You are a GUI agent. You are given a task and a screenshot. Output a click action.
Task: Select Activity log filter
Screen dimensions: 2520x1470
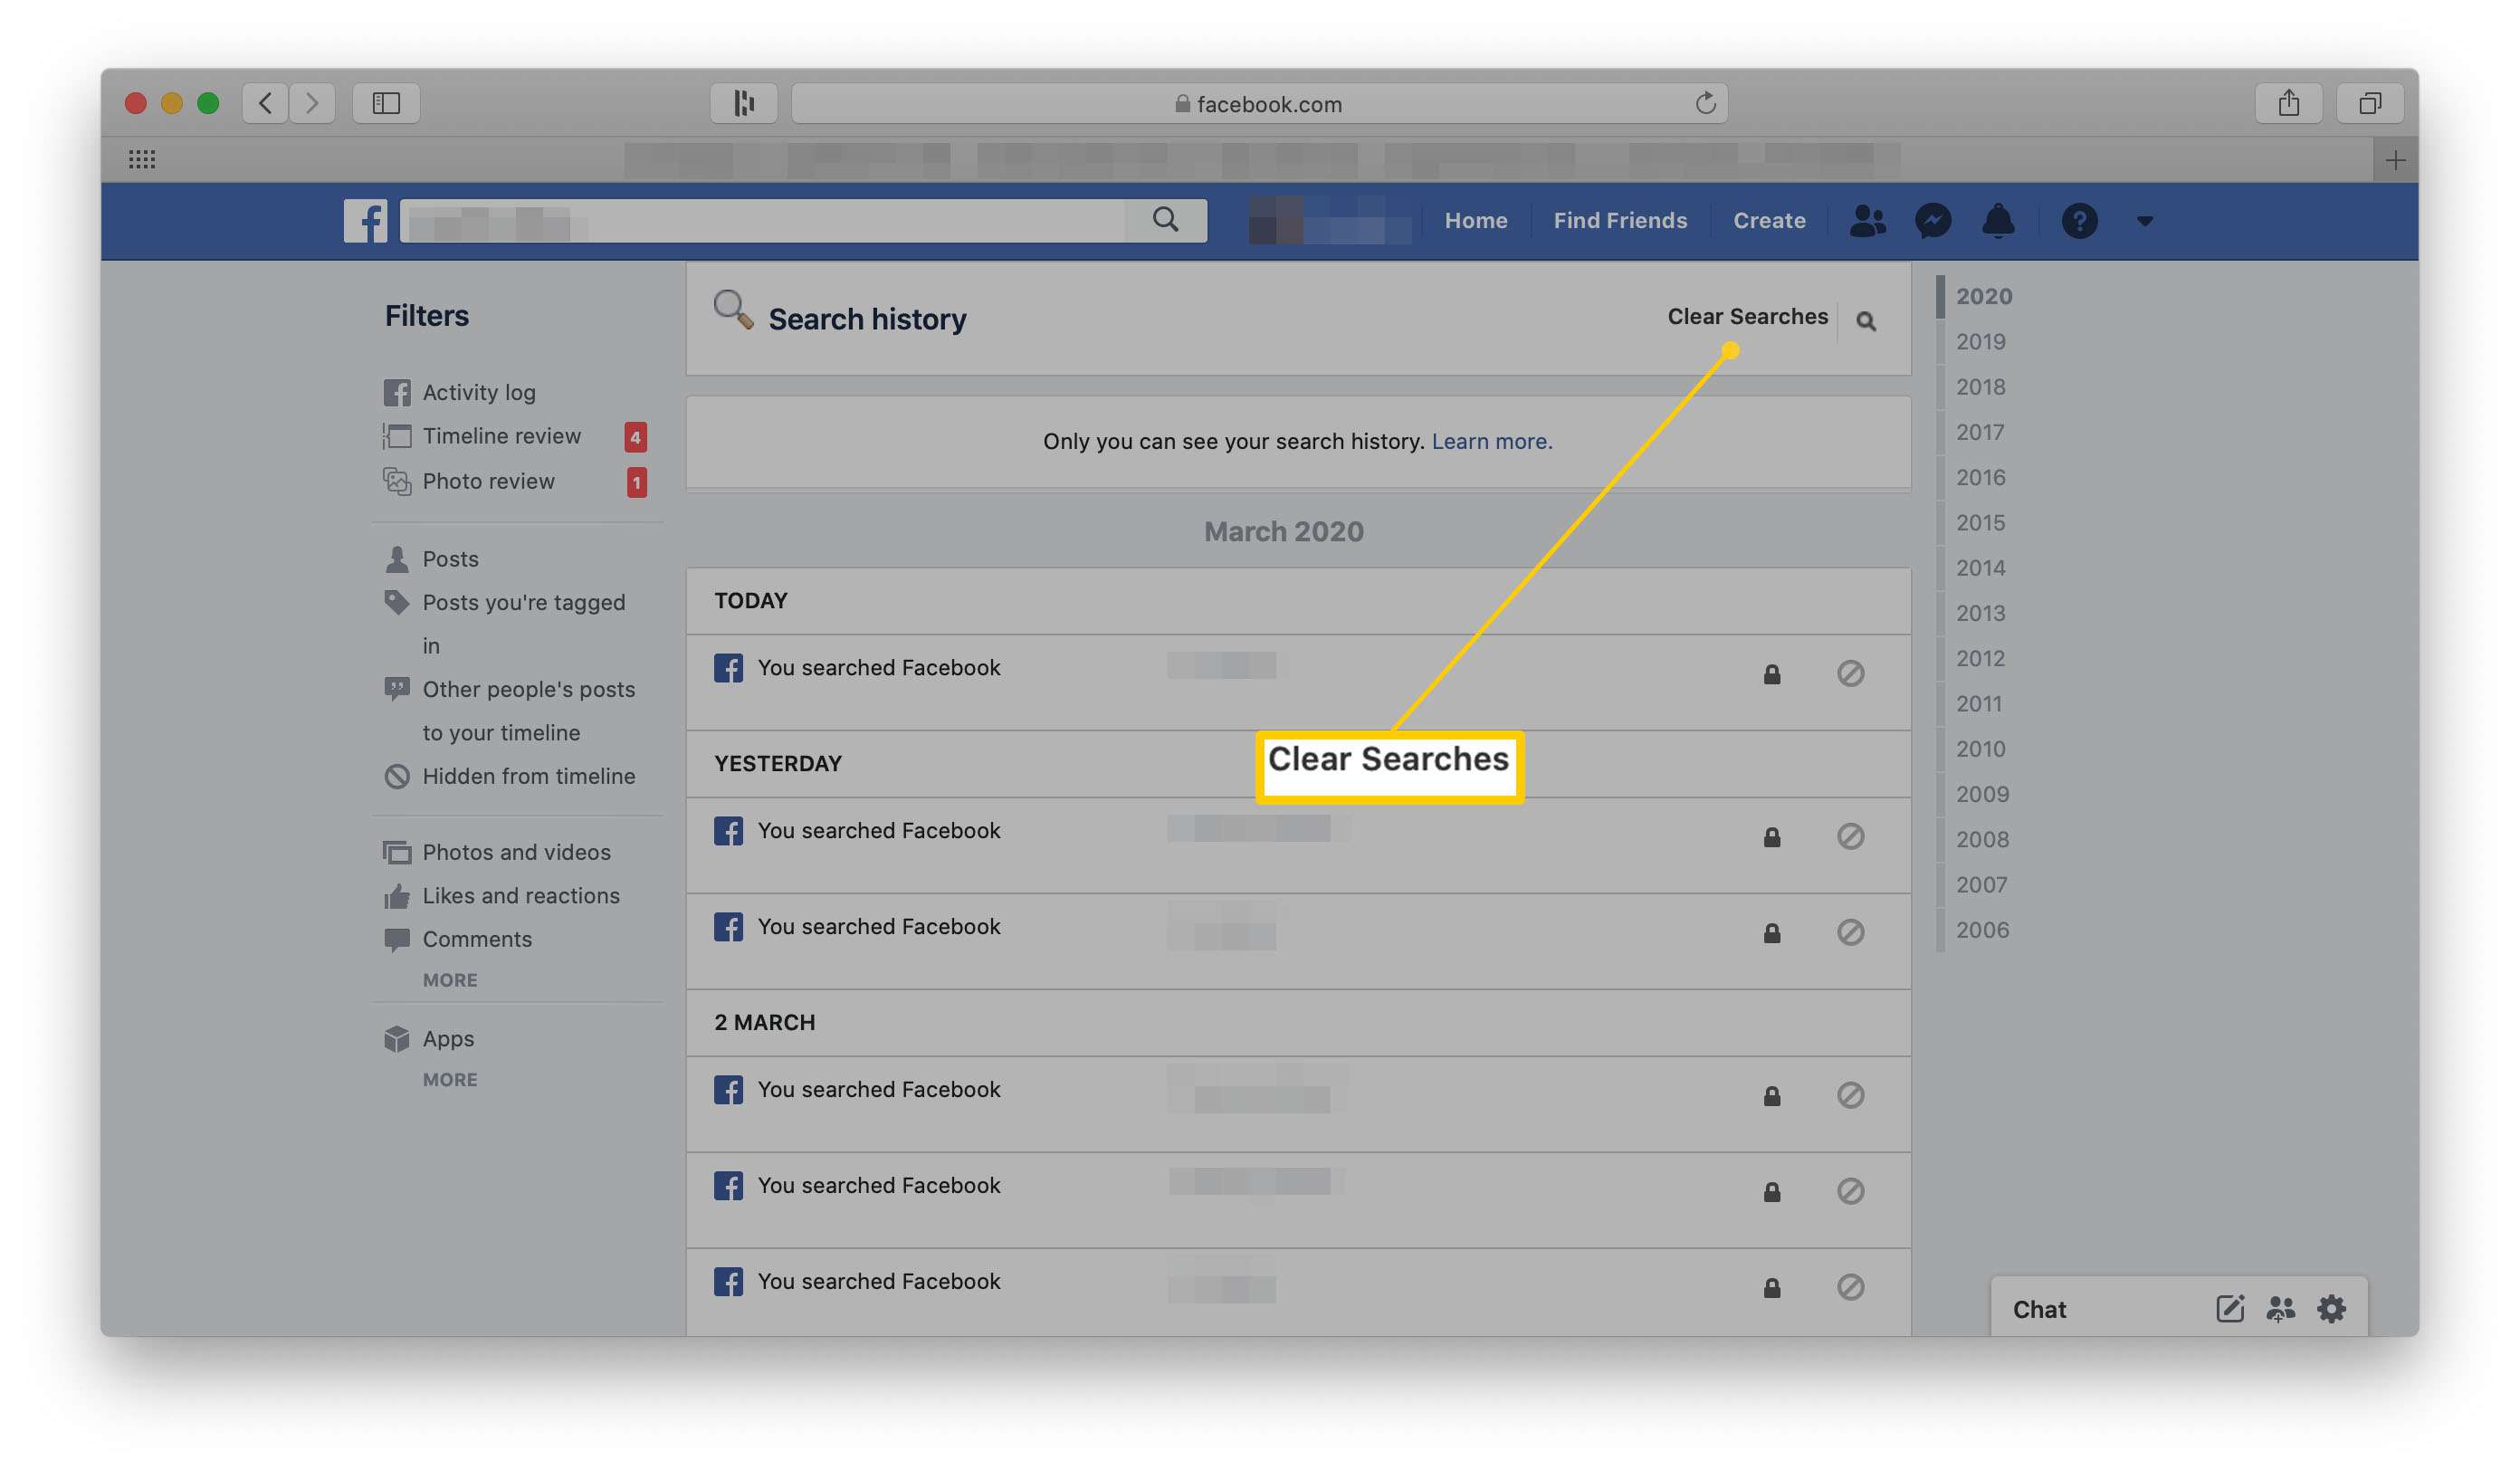coord(478,392)
